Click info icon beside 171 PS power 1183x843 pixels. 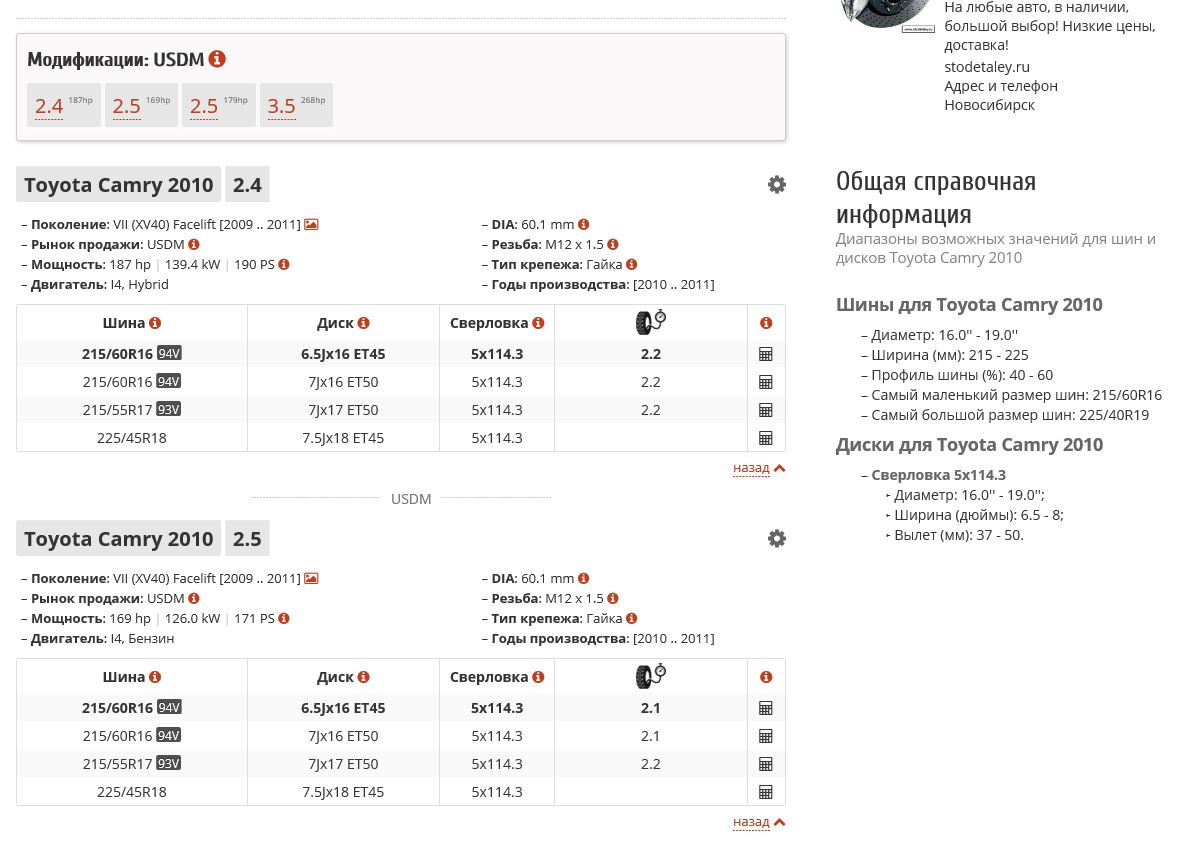click(x=284, y=618)
